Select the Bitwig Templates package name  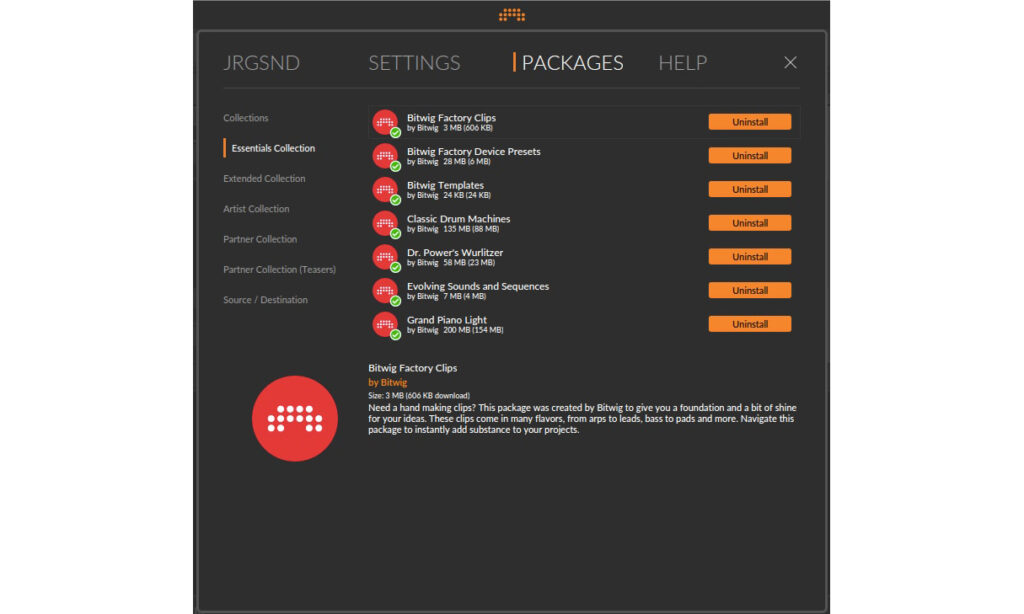coord(445,186)
